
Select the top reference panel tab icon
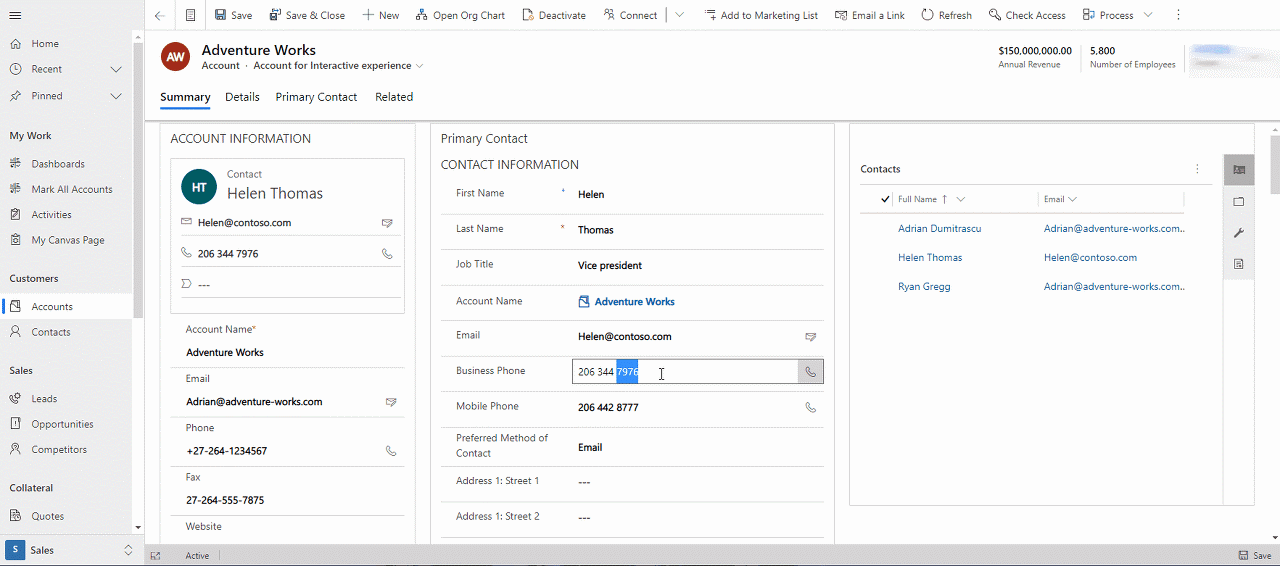coord(1239,170)
